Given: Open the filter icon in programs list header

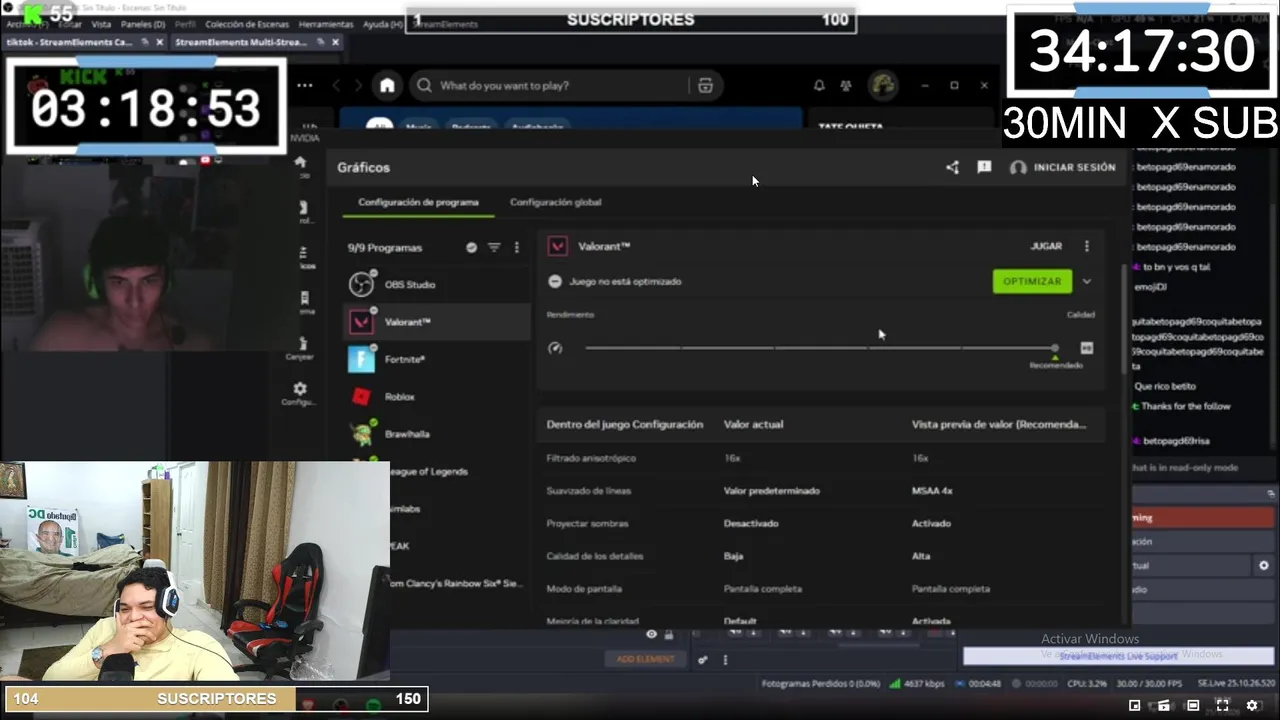Looking at the screenshot, I should (494, 248).
